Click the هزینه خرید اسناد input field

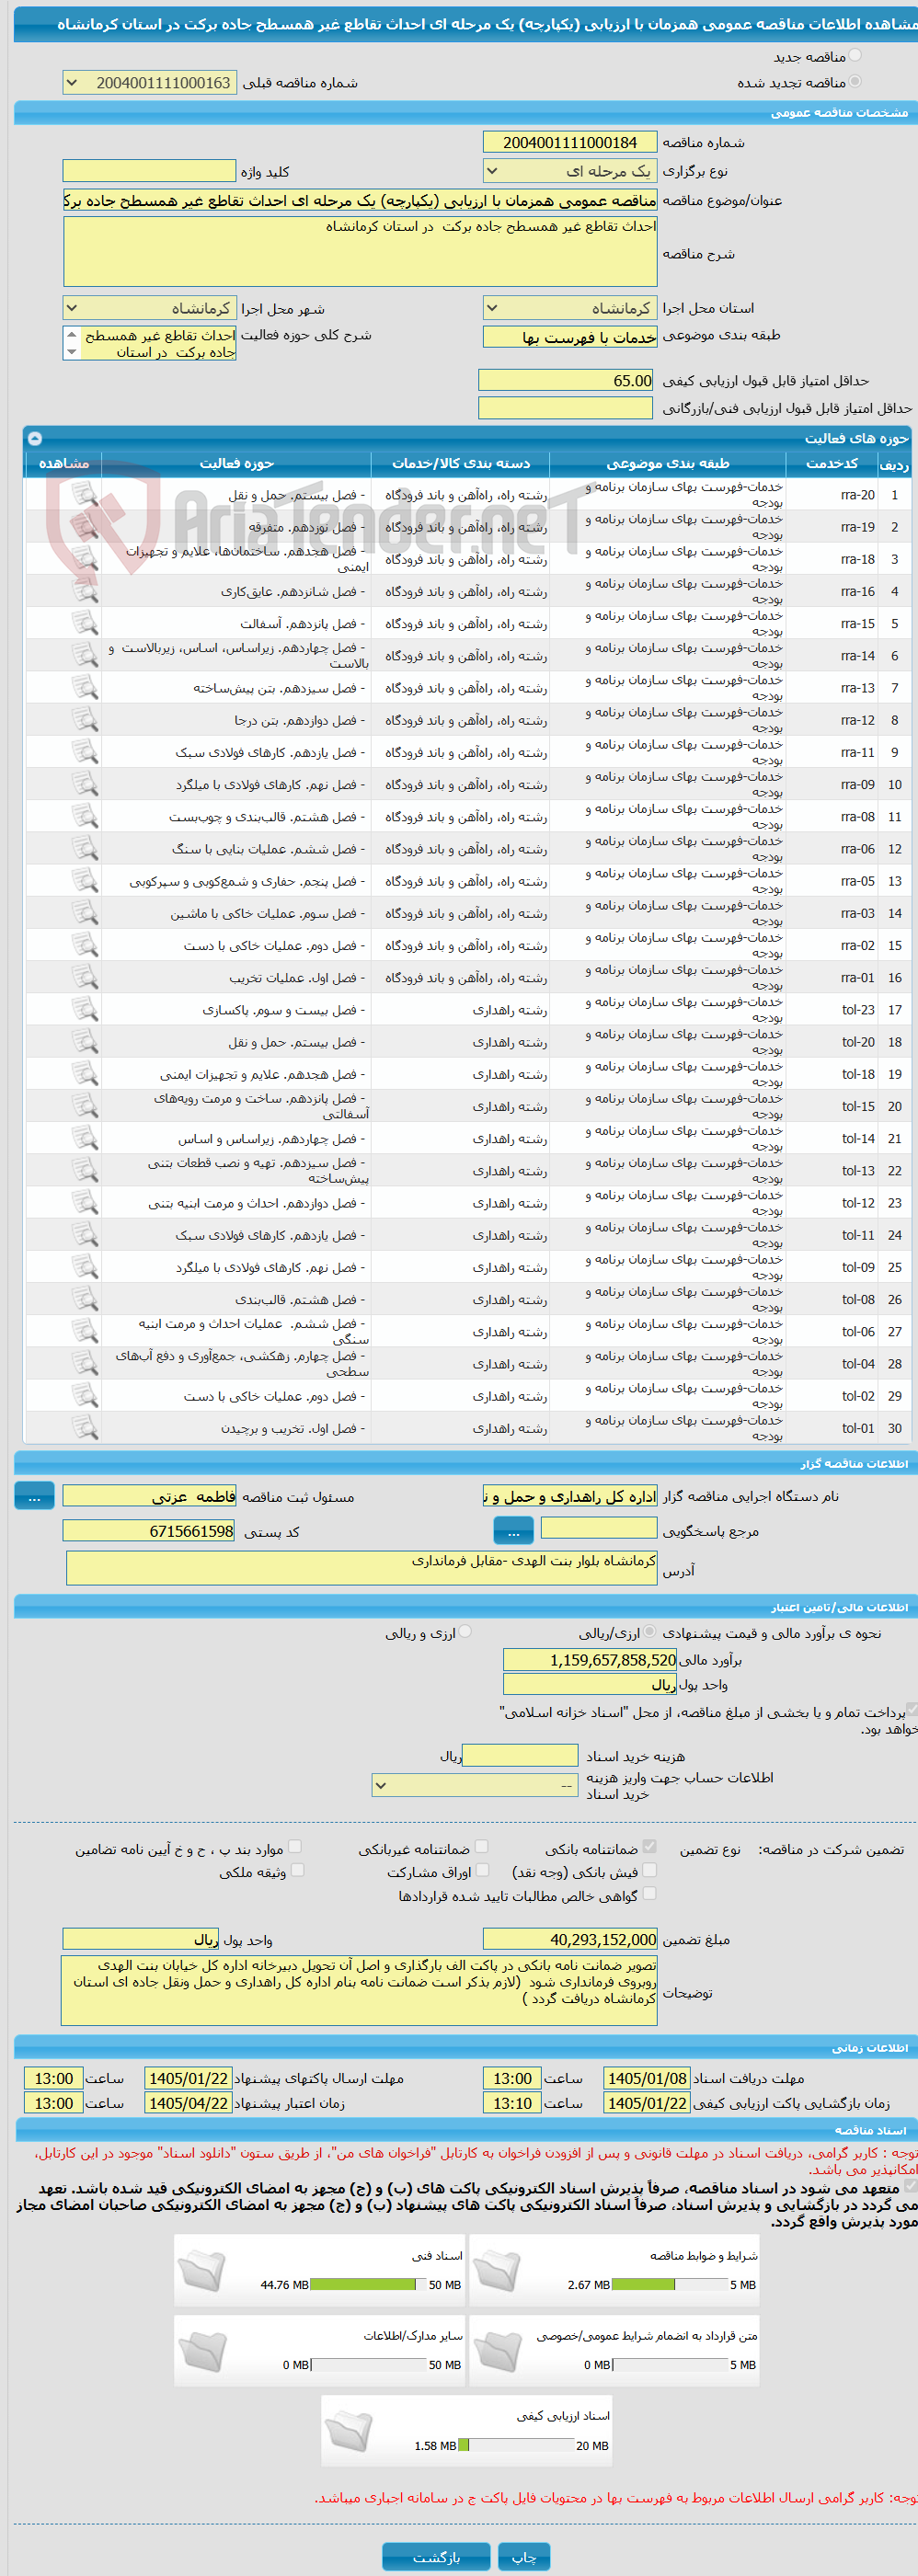coord(520,1755)
